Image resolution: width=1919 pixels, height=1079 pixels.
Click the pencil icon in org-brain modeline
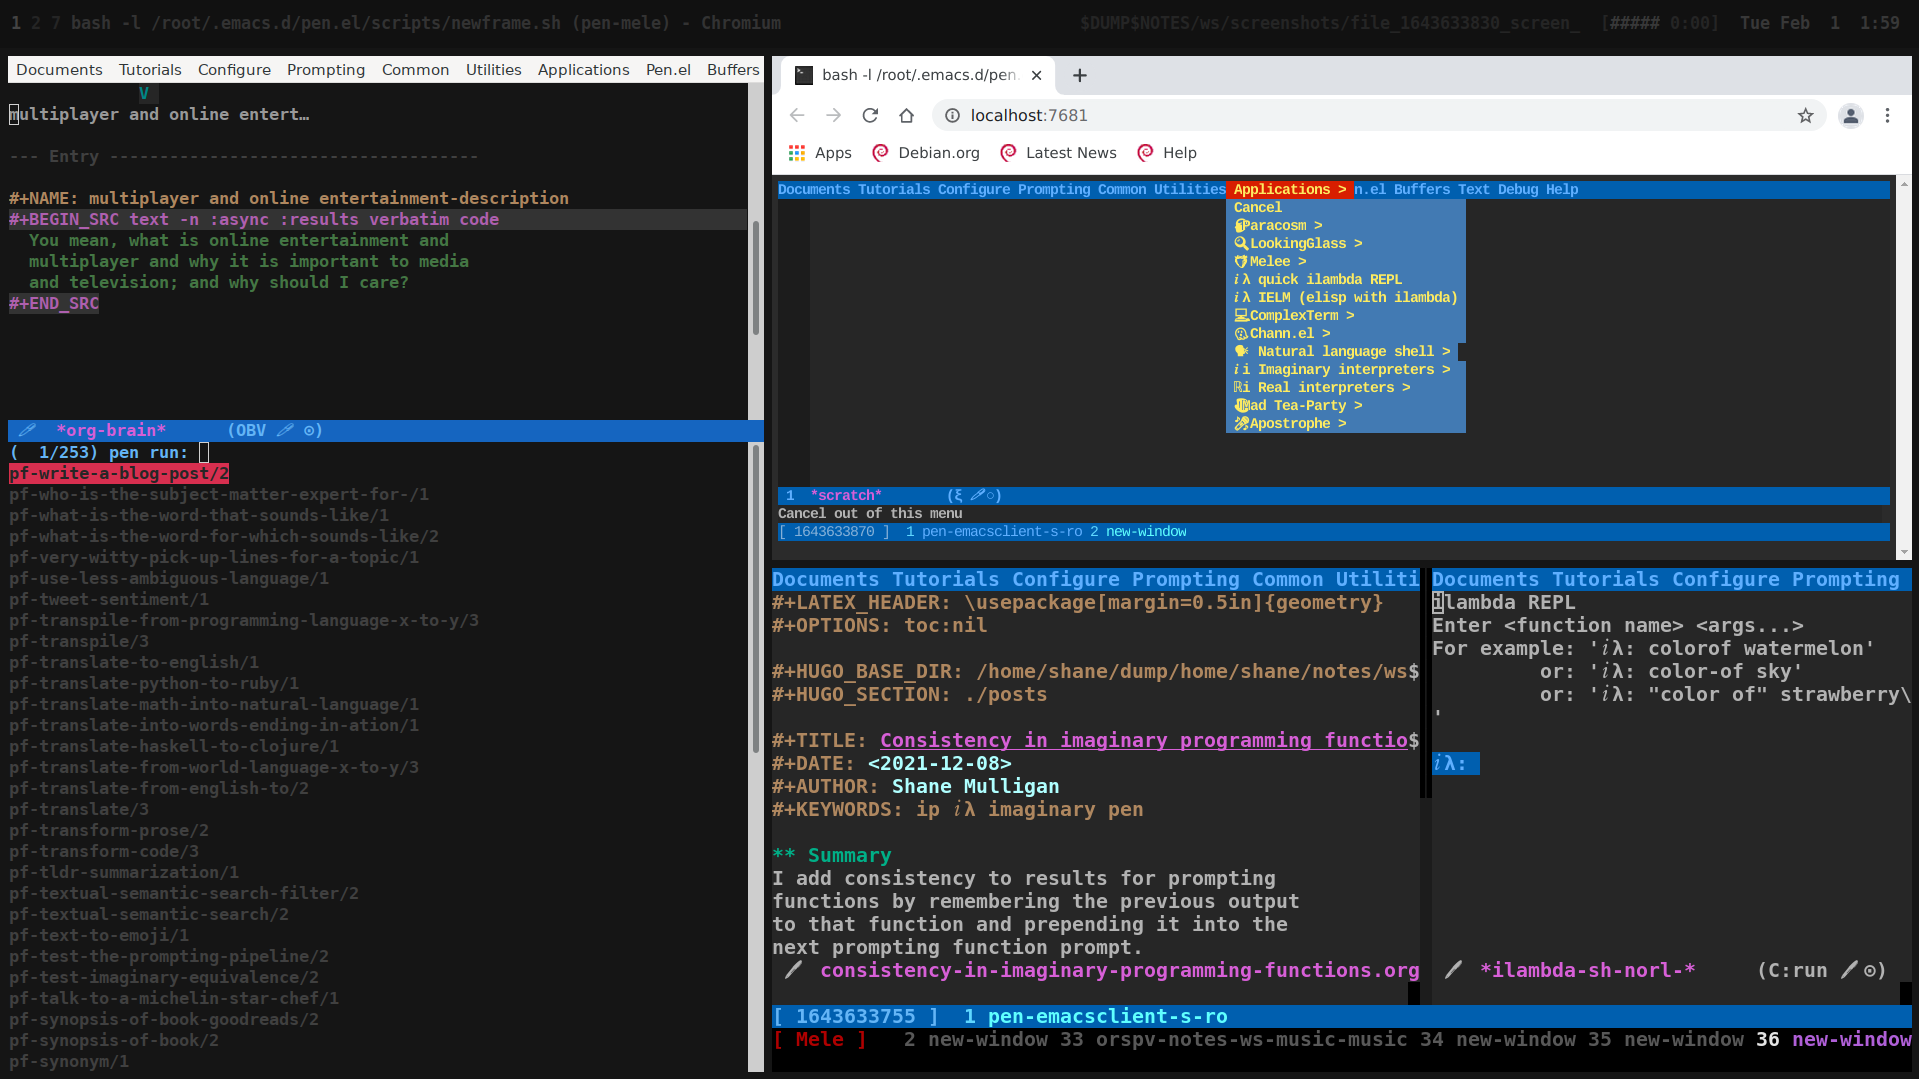[x=27, y=430]
